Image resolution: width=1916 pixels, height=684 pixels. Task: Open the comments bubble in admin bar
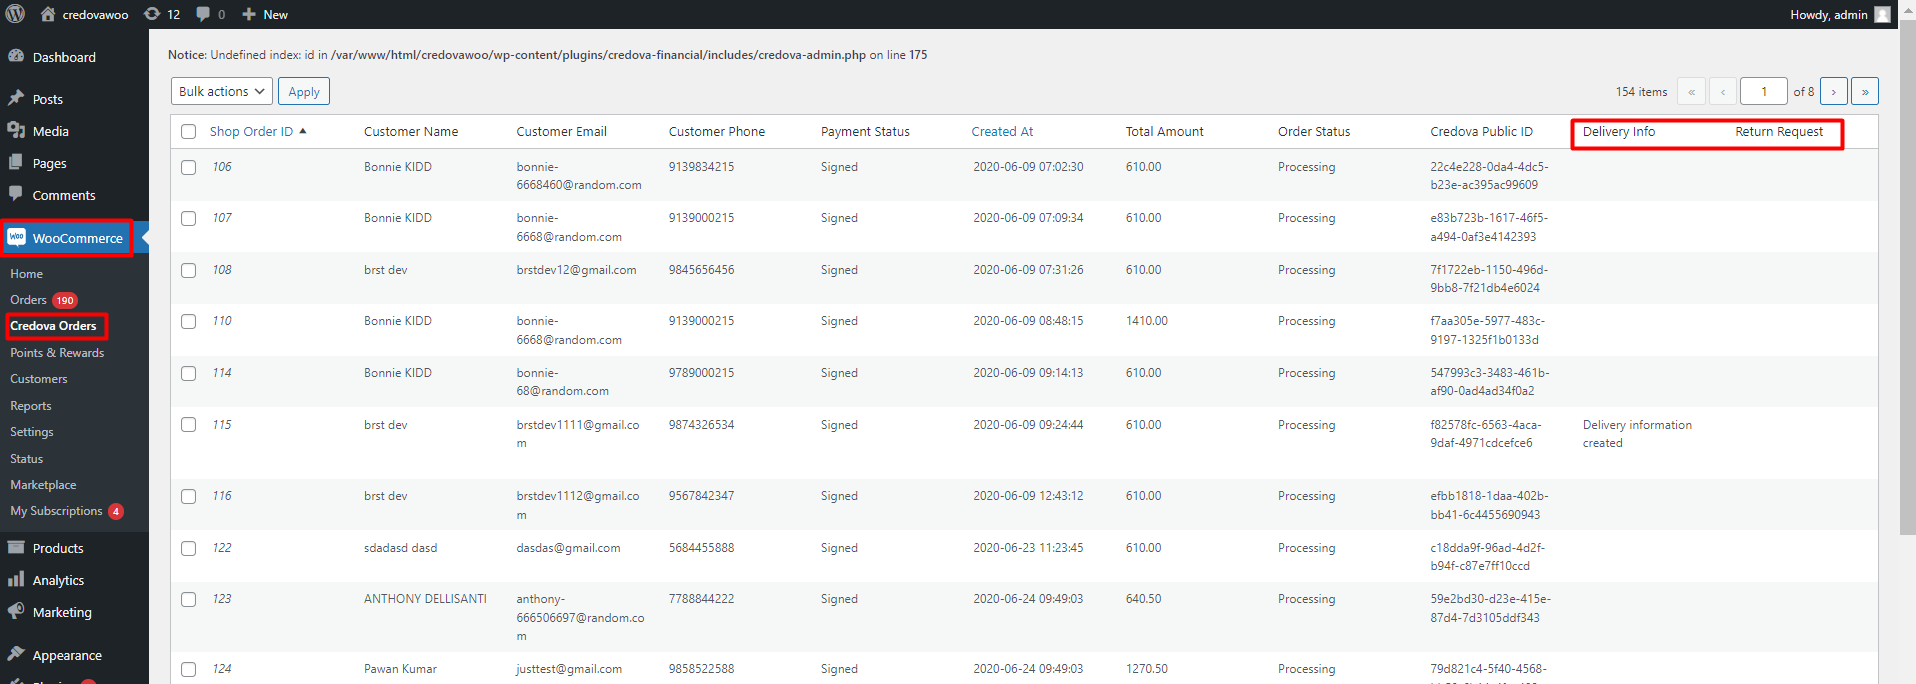tap(203, 14)
